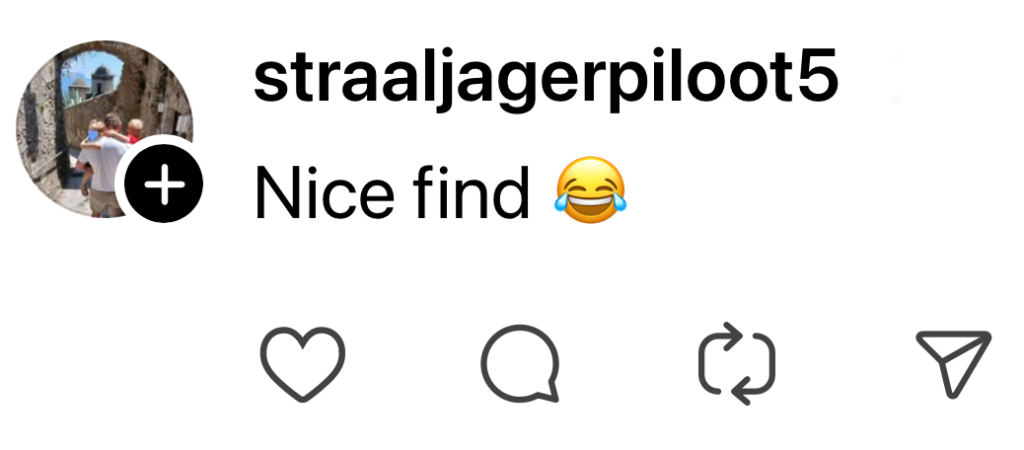Screen dimensions: 1024x450
Task: Select the "Nice find" post text
Action: pos(391,192)
